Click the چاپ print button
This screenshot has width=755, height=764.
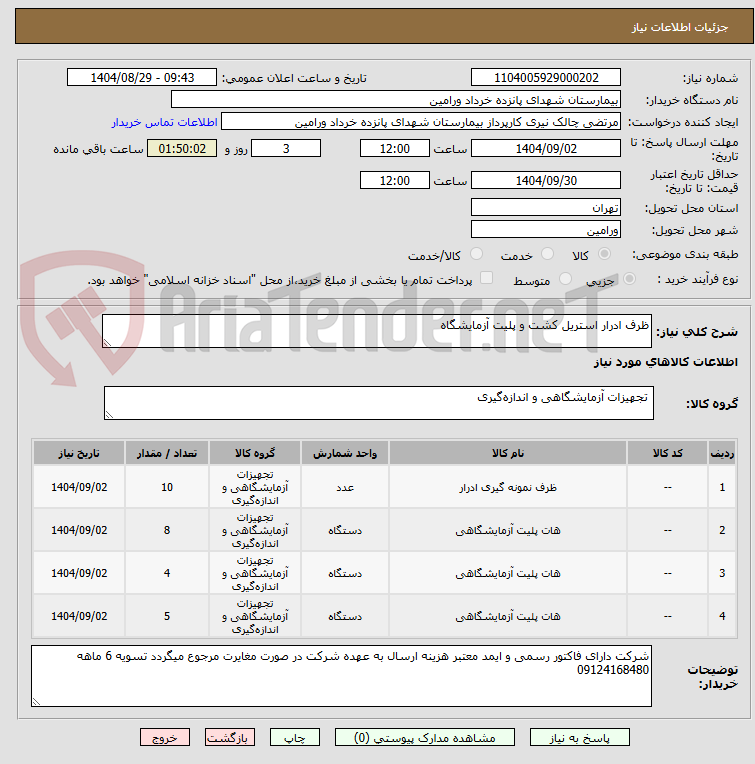click(295, 738)
